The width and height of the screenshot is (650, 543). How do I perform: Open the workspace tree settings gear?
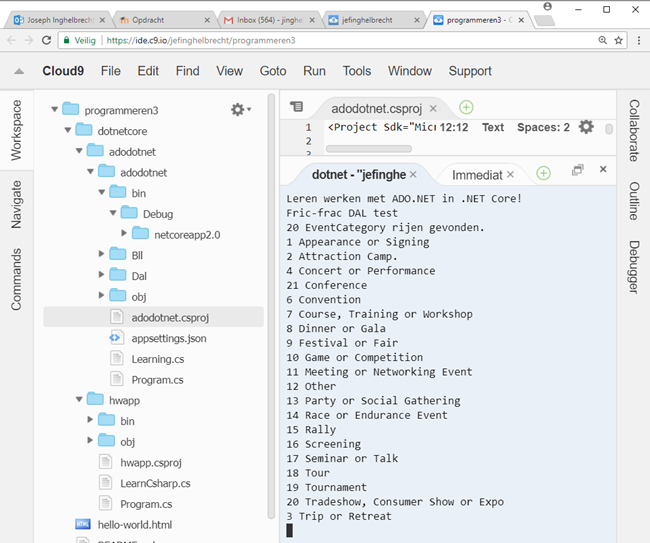pyautogui.click(x=240, y=109)
